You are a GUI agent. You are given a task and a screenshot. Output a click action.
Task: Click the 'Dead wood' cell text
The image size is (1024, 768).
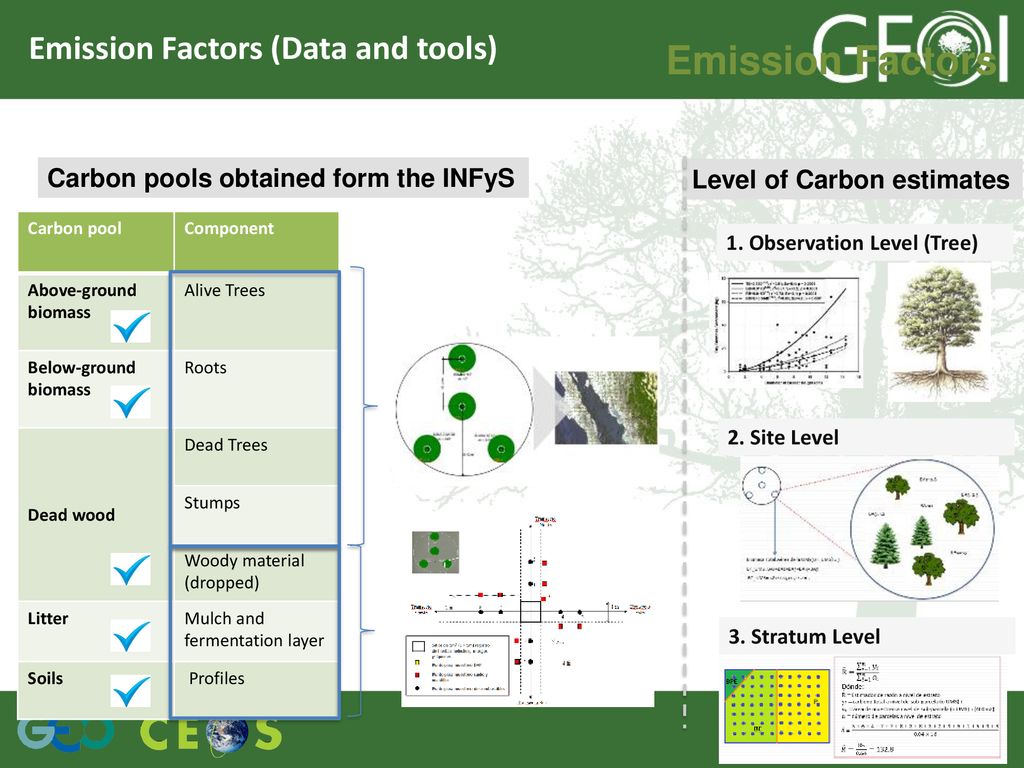pos(71,515)
